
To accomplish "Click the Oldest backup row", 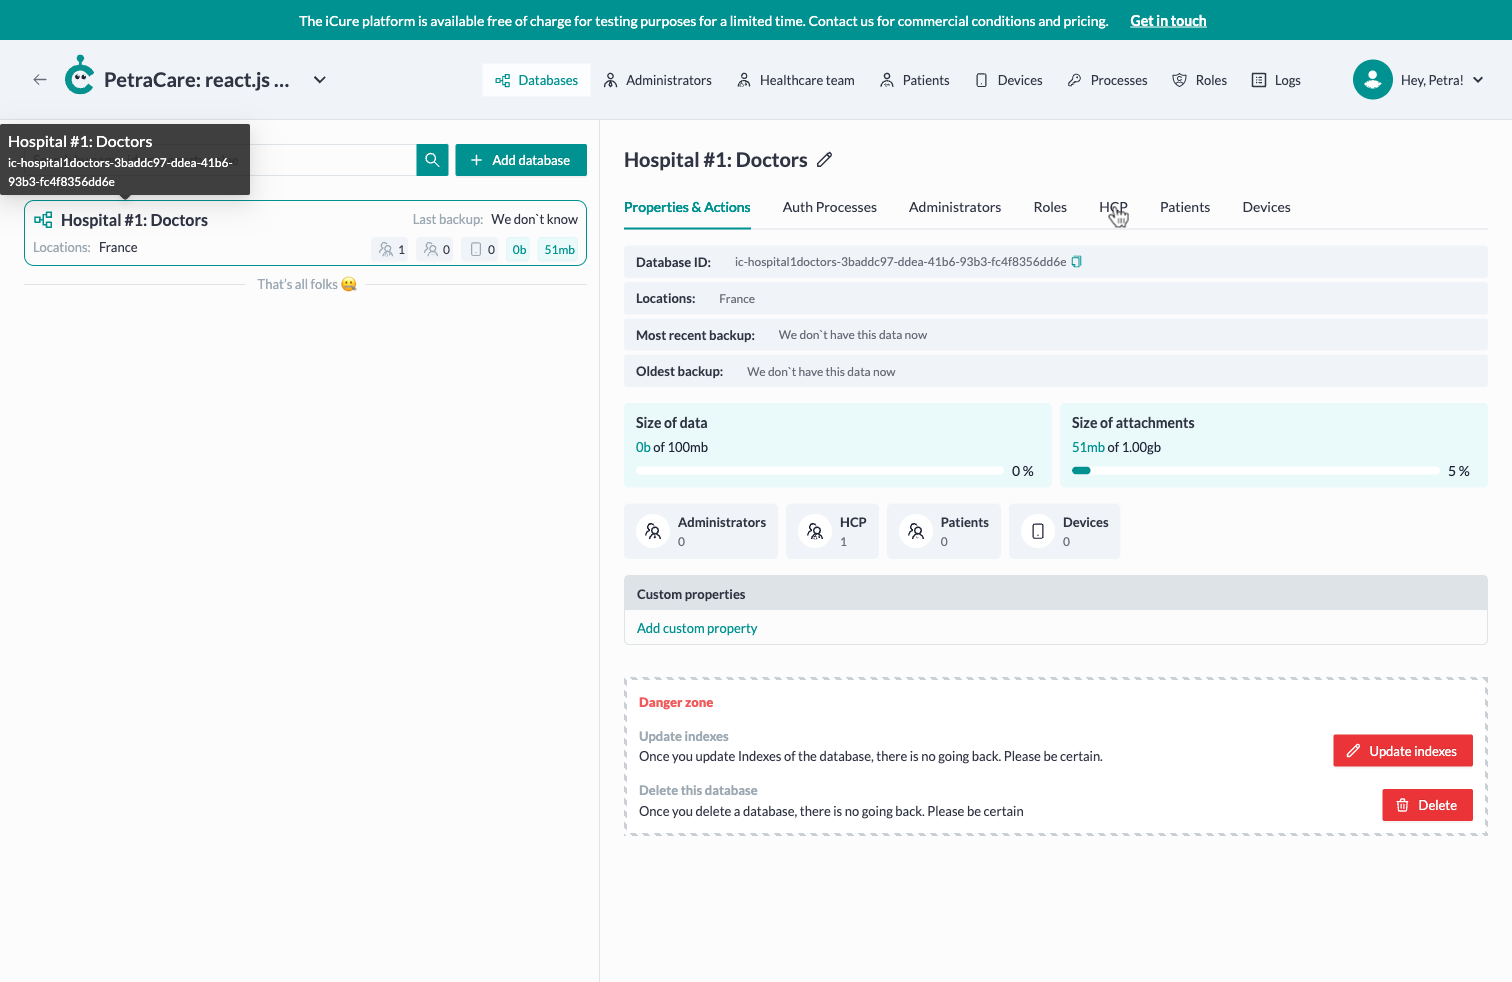I will 1056,371.
